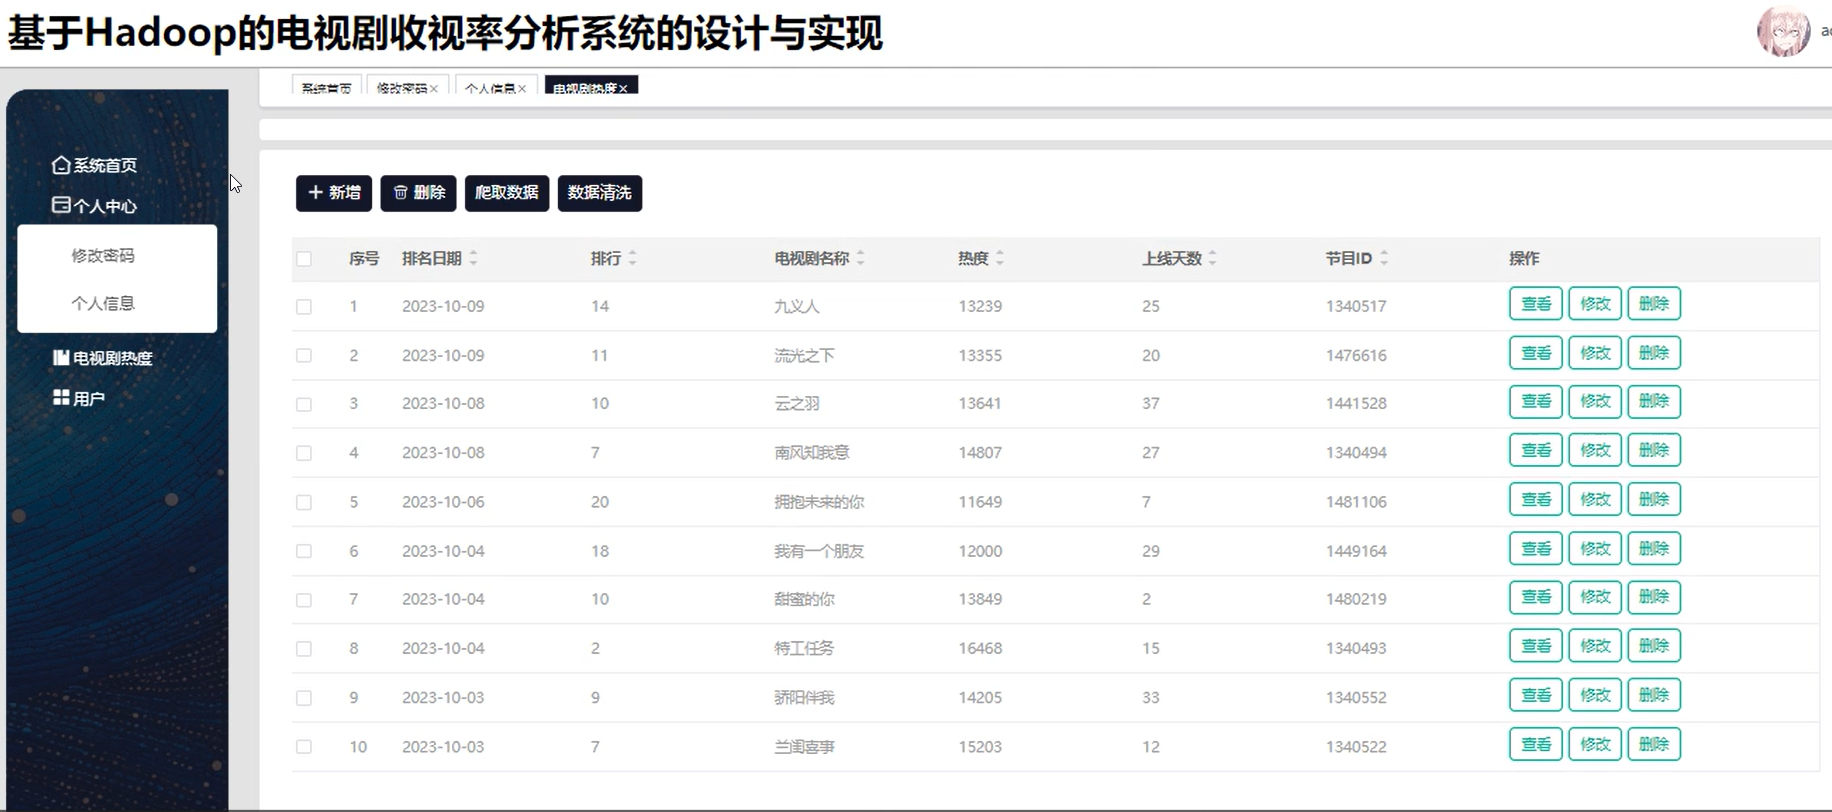Select the checkbox of the 南风知我意 row
Image resolution: width=1832 pixels, height=812 pixels.
[x=304, y=453]
